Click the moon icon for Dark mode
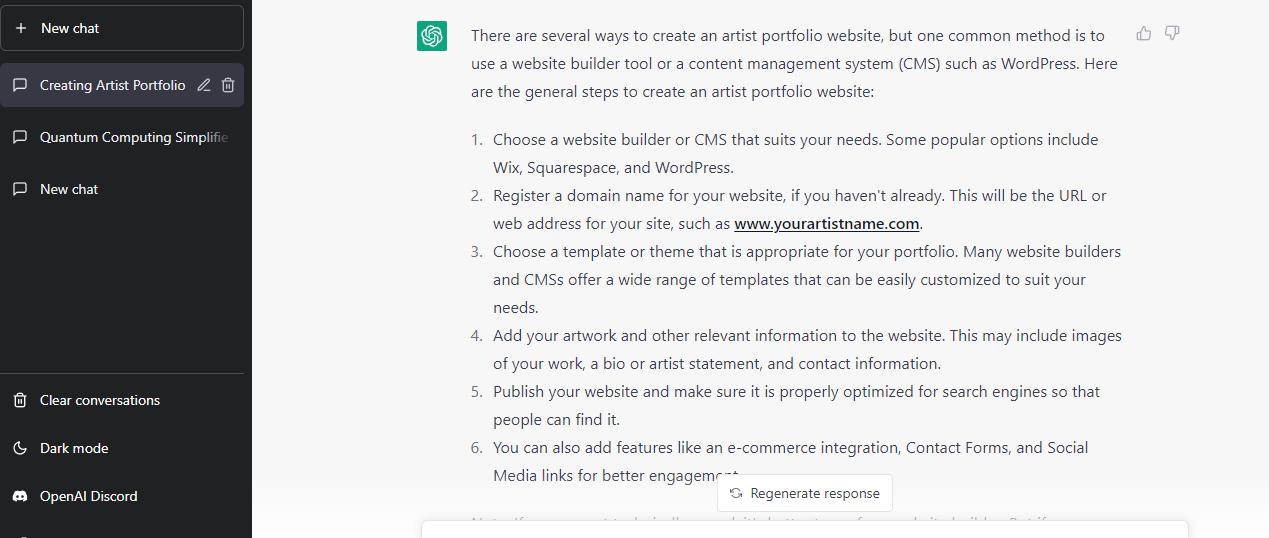The height and width of the screenshot is (538, 1269). (x=20, y=448)
